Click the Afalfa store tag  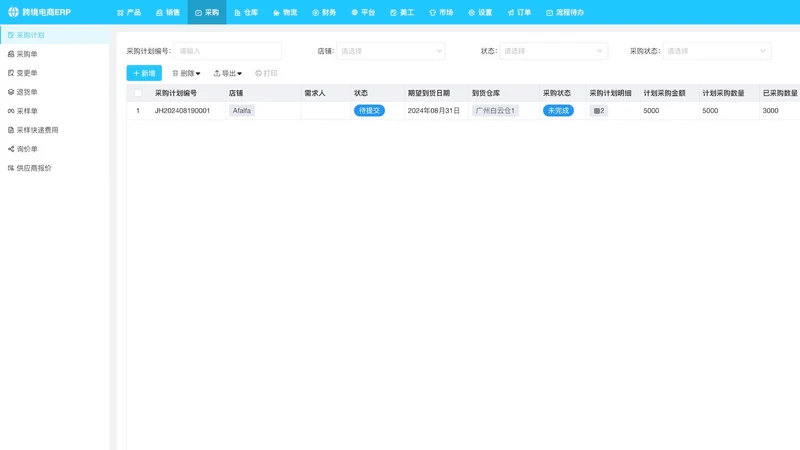click(242, 111)
